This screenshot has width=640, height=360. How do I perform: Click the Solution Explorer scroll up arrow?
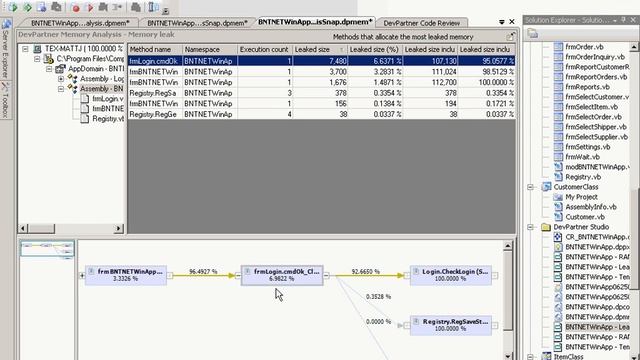[x=634, y=47]
